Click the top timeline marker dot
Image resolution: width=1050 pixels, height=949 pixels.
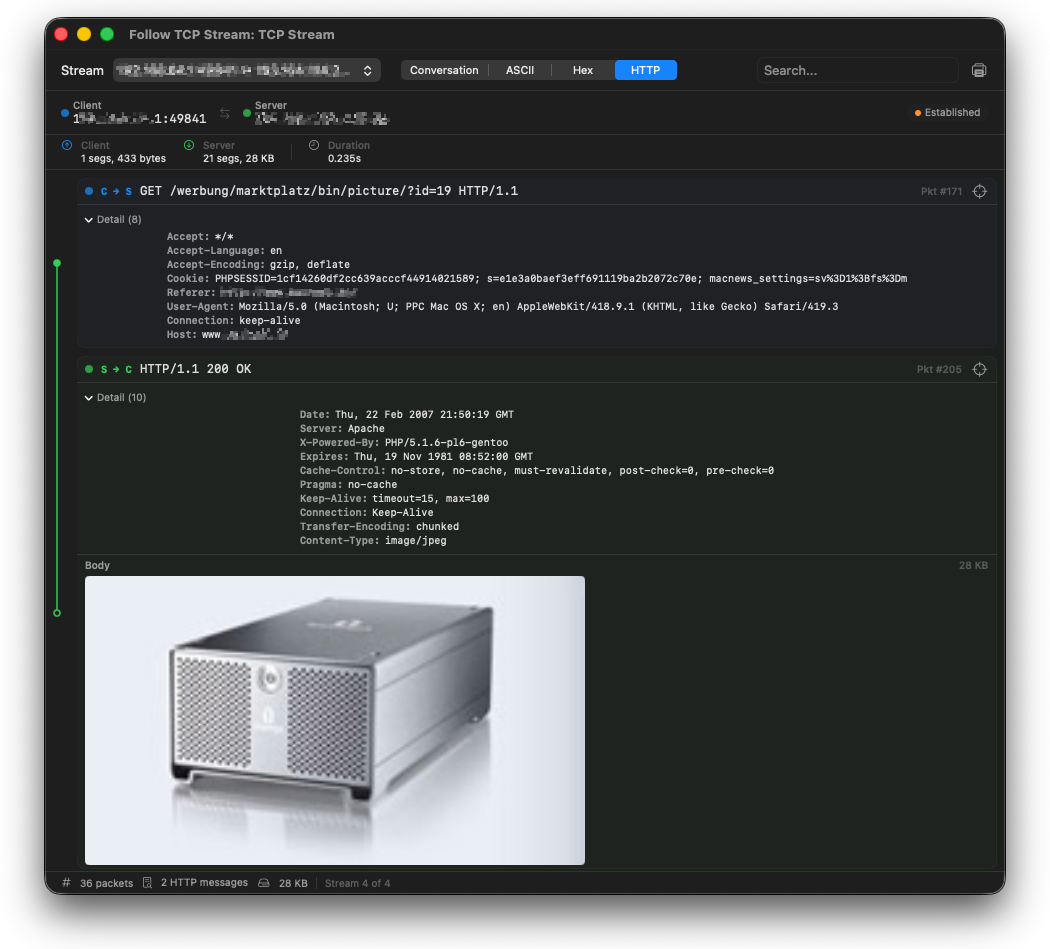pos(57,263)
